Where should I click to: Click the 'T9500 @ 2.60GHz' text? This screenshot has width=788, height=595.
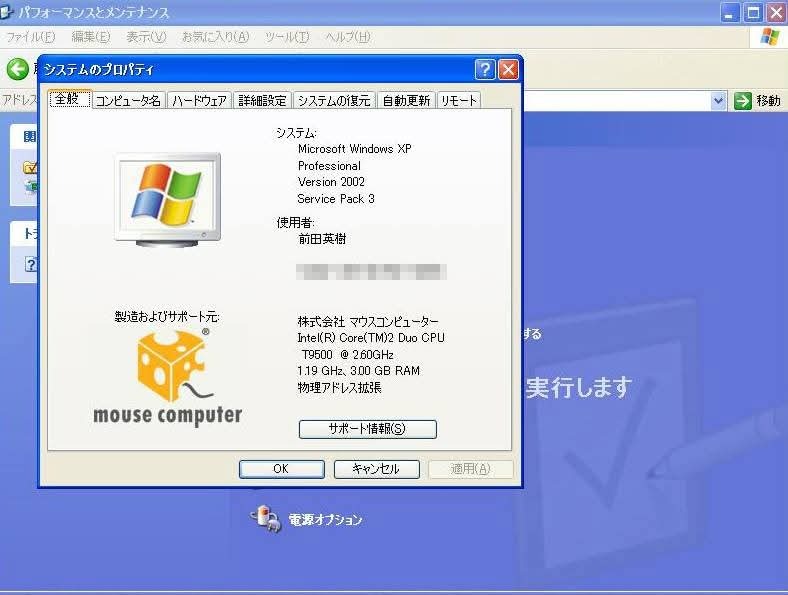tap(348, 355)
